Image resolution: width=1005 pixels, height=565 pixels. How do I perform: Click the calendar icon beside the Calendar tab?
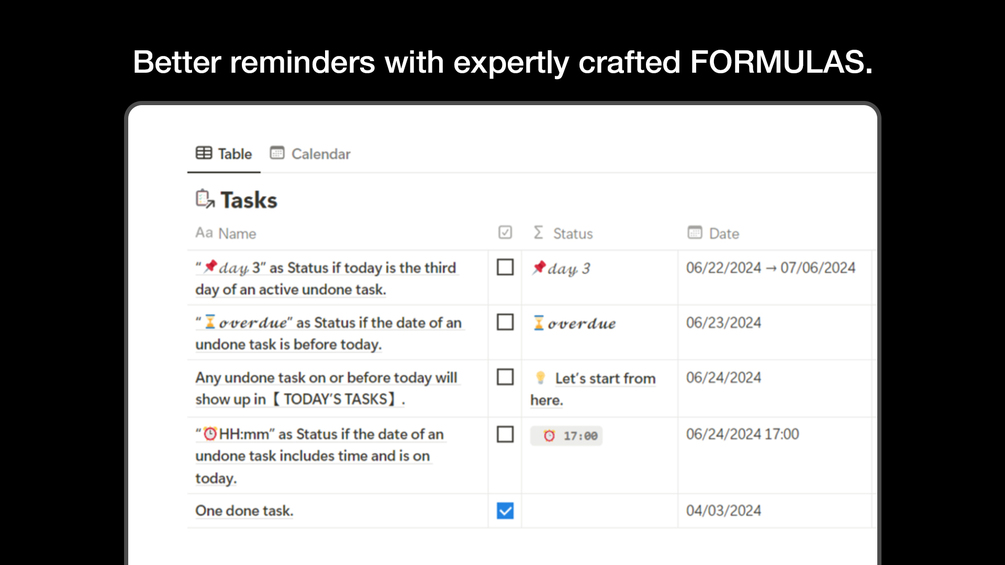[x=277, y=154]
